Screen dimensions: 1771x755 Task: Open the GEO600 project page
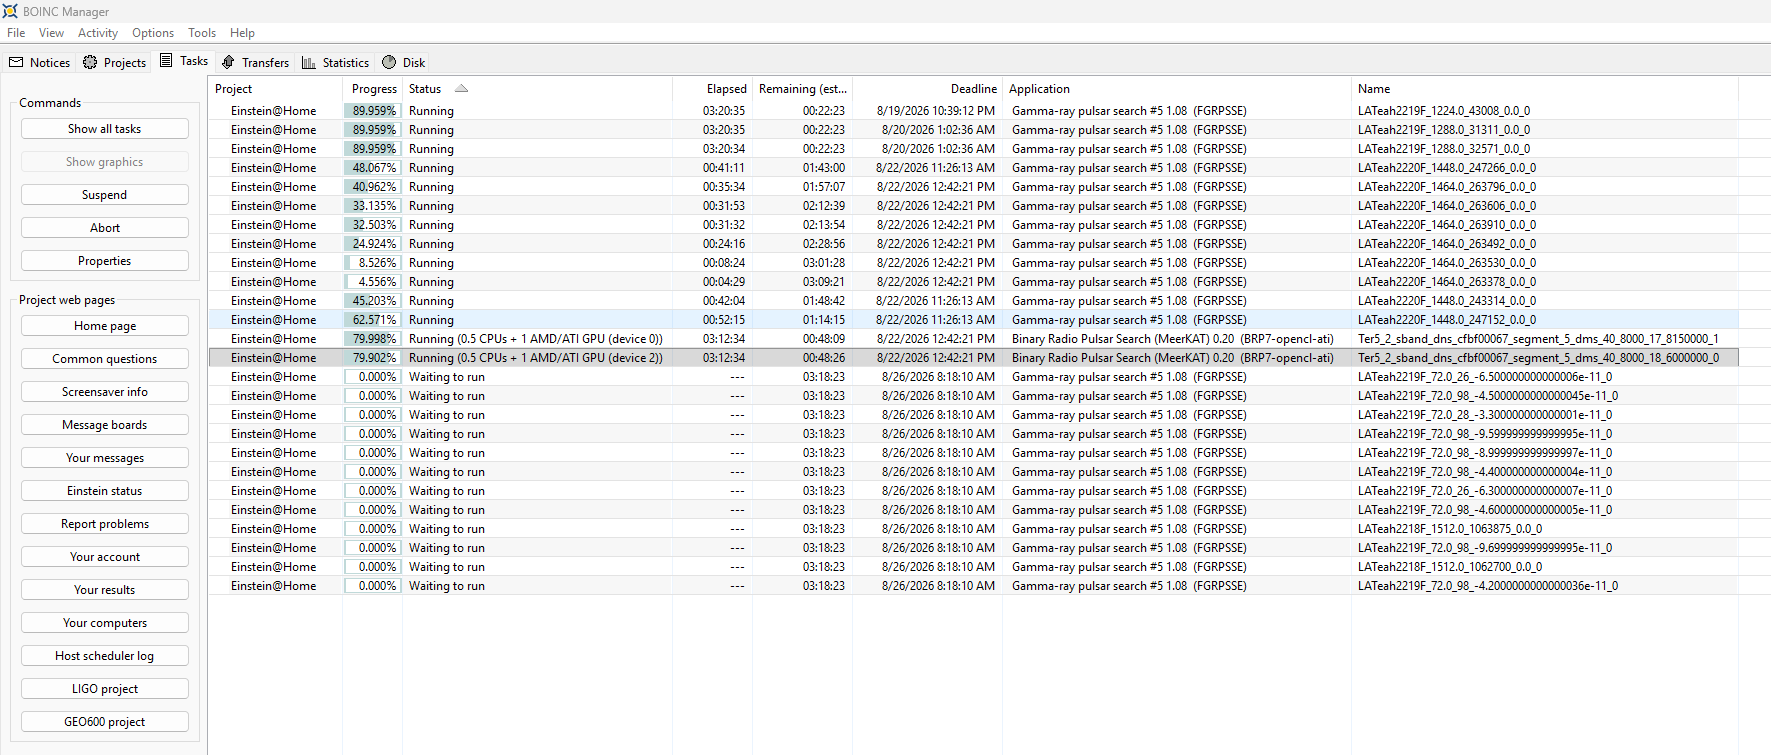point(105,722)
